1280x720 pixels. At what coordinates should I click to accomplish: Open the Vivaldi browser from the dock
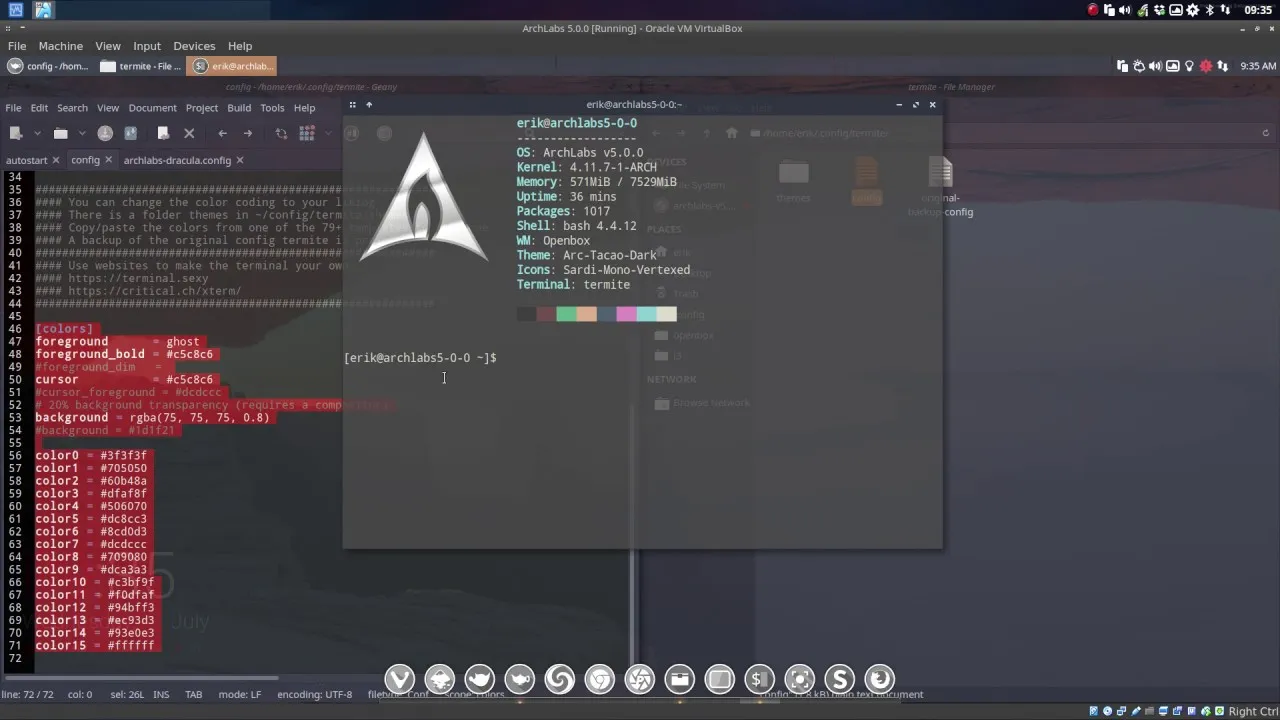(x=398, y=679)
